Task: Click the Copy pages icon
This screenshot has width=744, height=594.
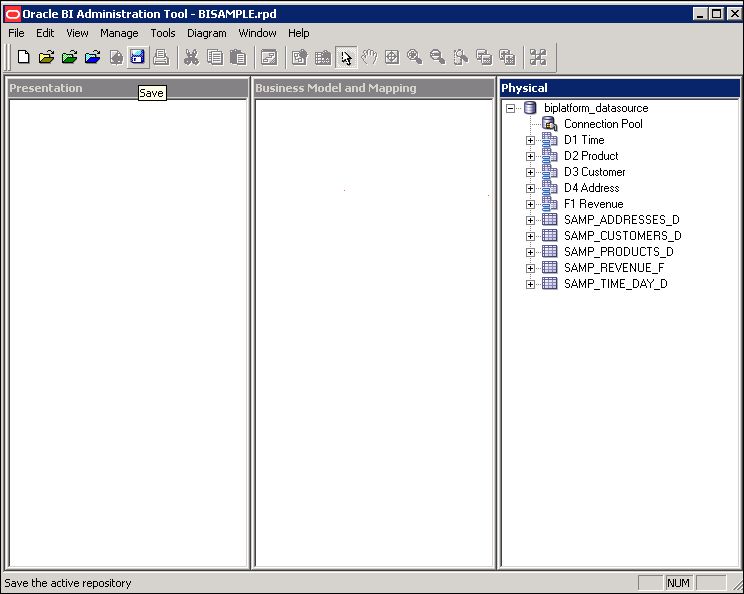Action: pyautogui.click(x=215, y=57)
